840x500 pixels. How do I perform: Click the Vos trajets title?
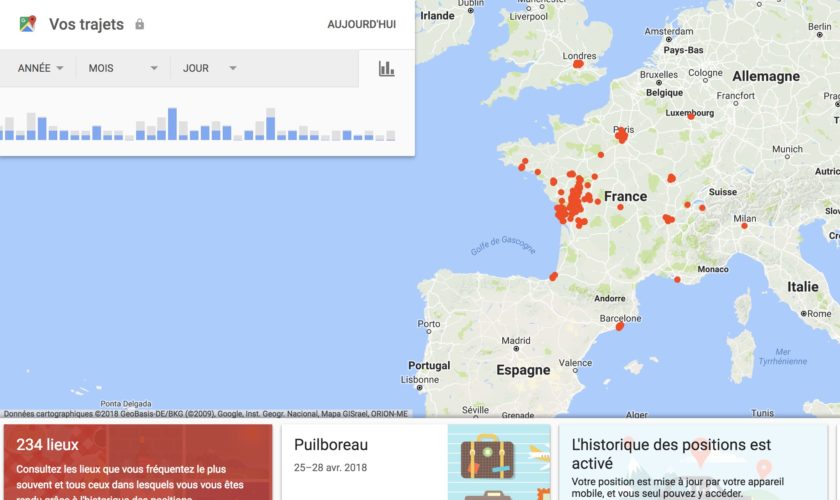point(86,25)
